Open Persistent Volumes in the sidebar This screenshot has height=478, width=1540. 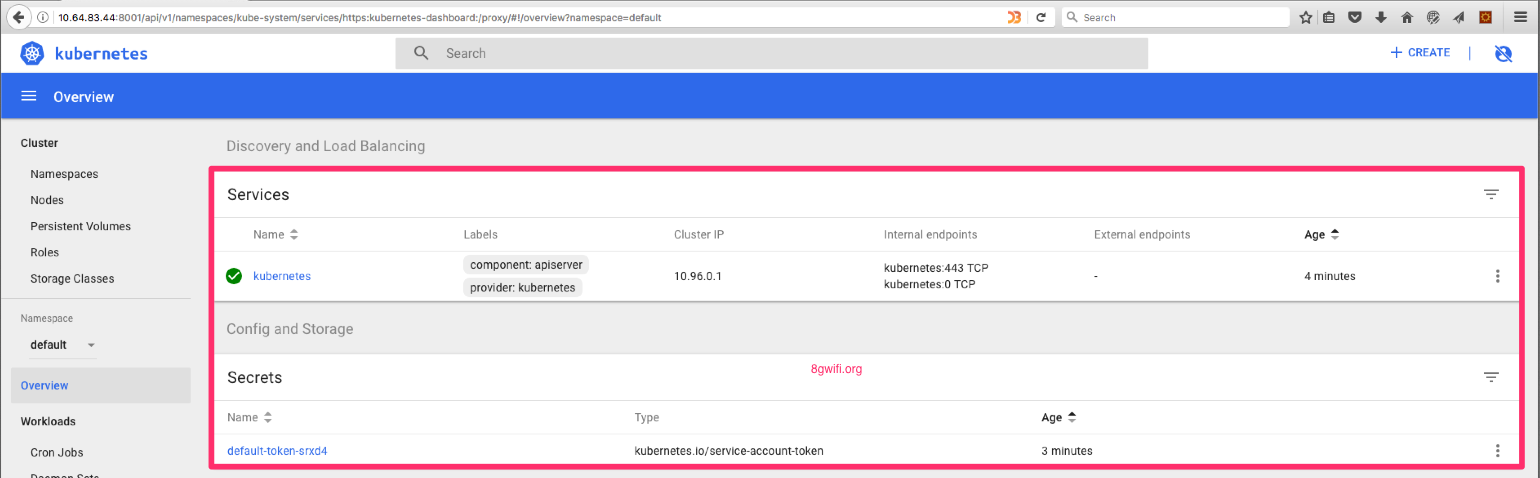pos(80,226)
